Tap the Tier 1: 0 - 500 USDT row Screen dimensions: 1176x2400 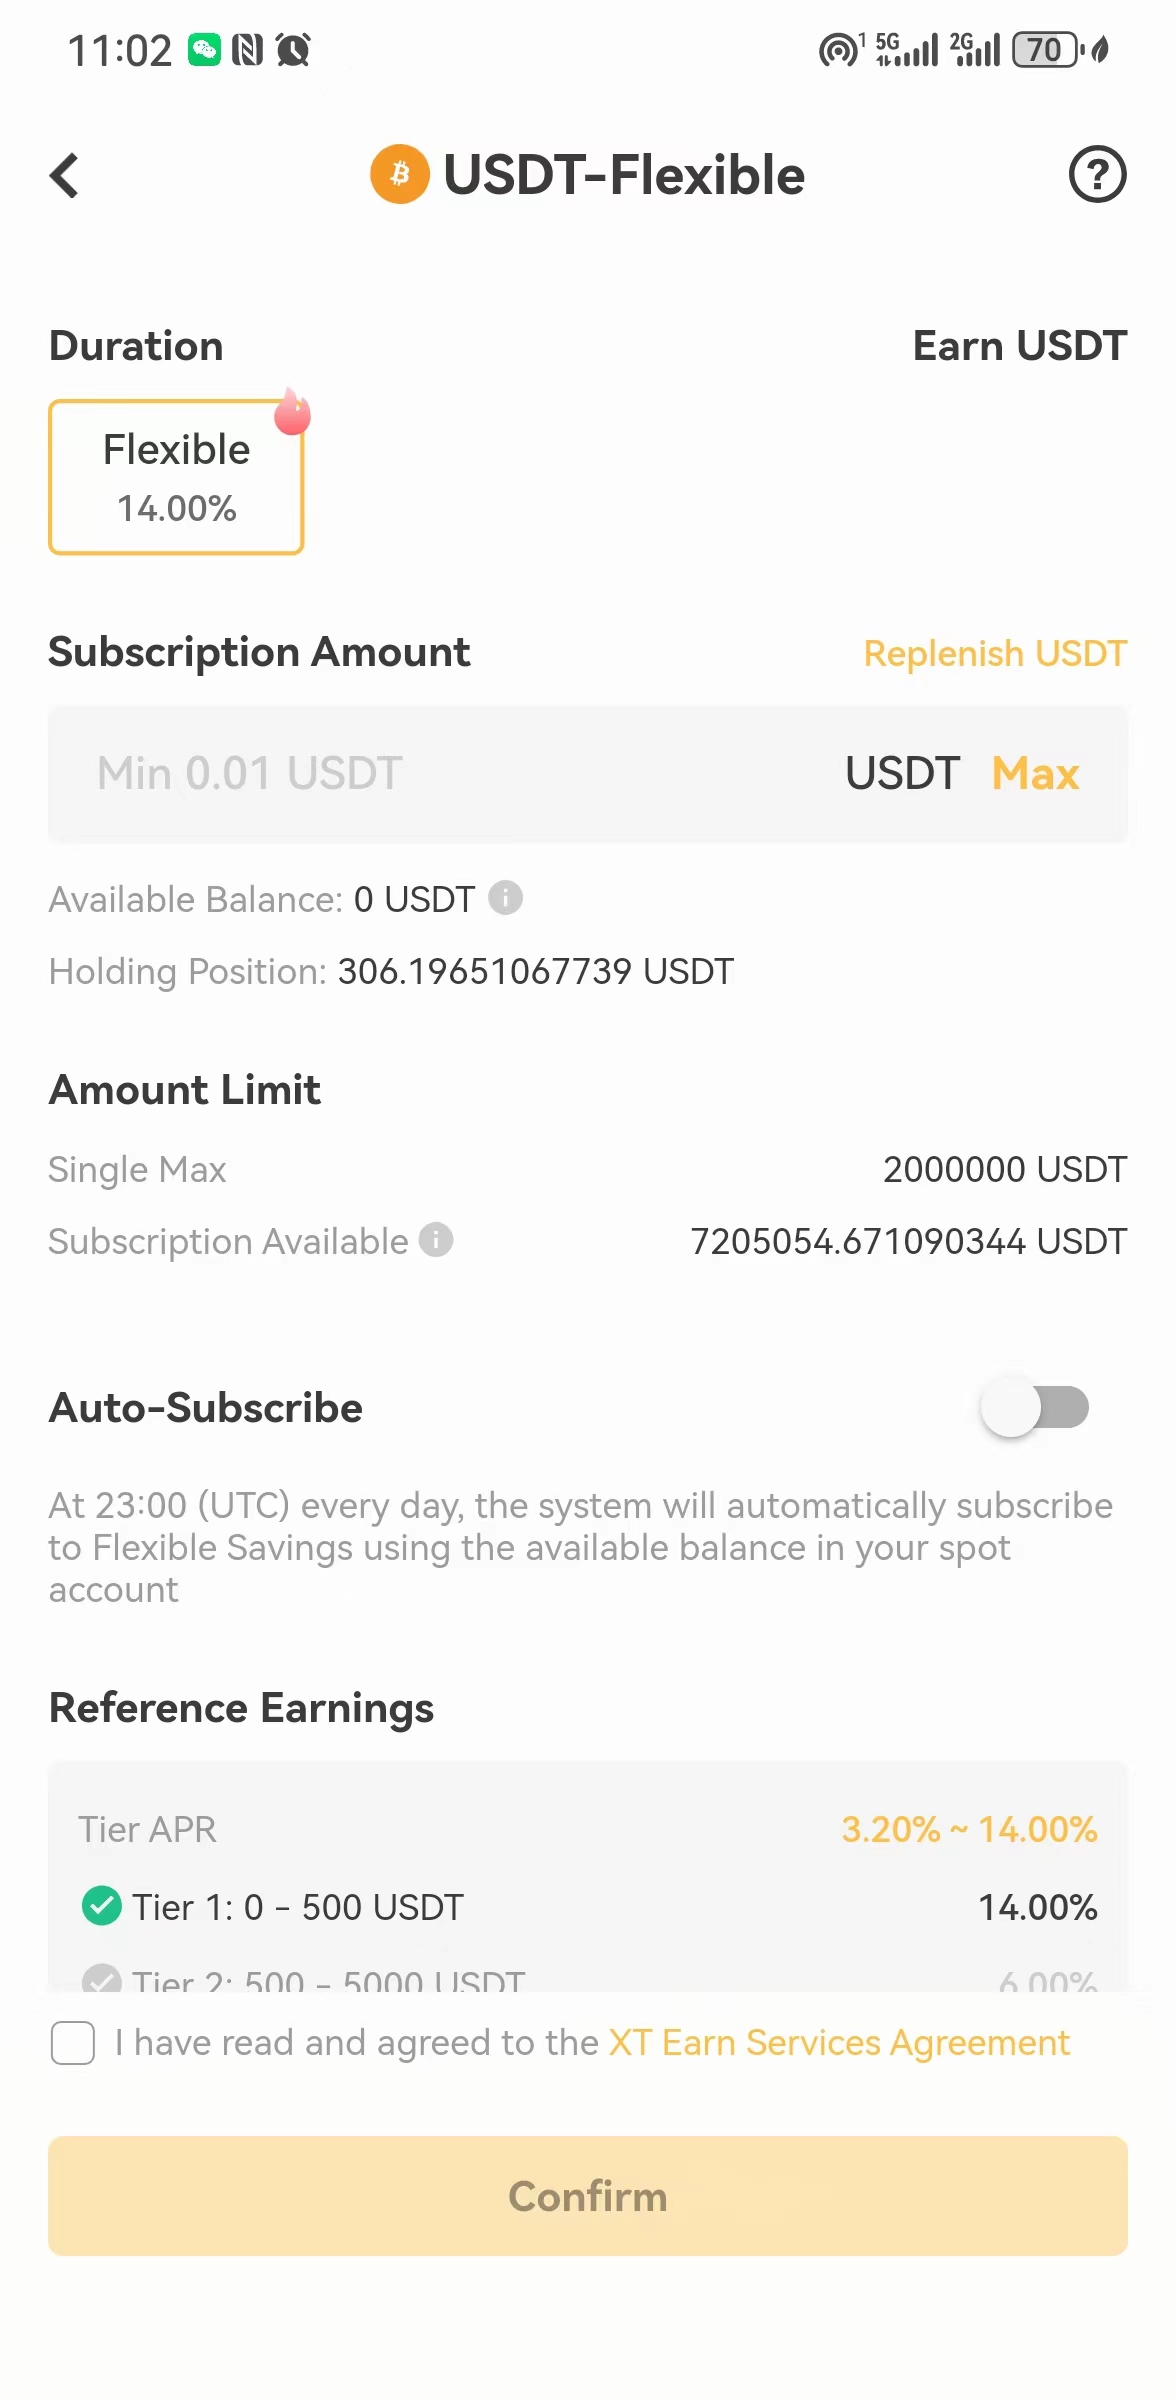point(298,1907)
